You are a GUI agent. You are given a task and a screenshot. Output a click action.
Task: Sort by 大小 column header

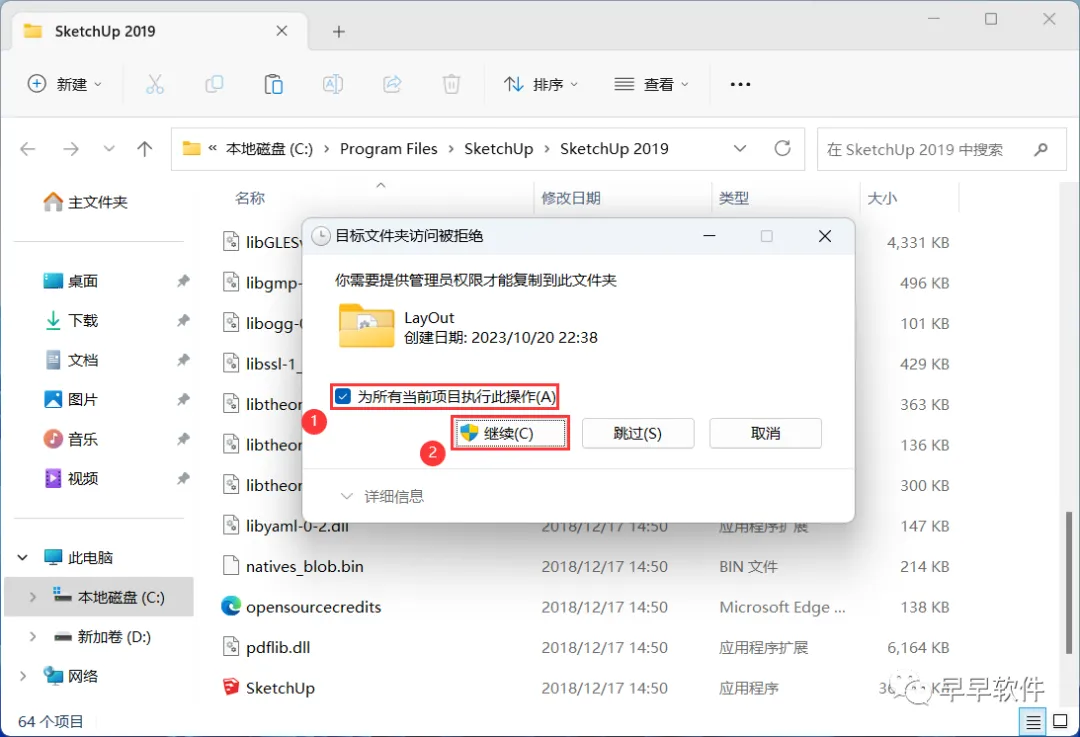(x=882, y=198)
